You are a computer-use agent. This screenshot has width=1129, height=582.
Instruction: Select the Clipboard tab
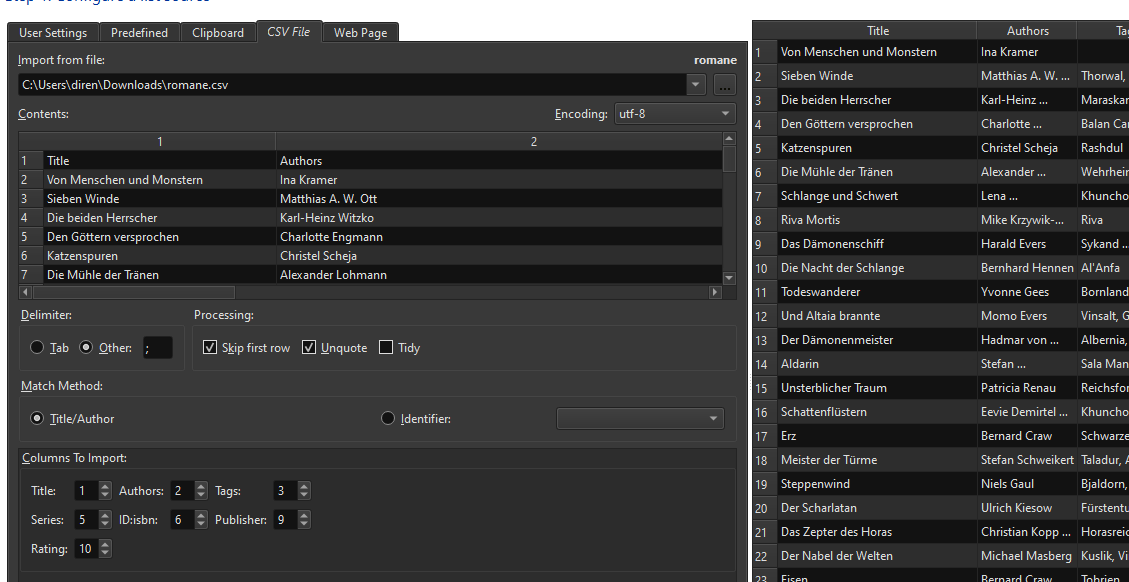(217, 32)
